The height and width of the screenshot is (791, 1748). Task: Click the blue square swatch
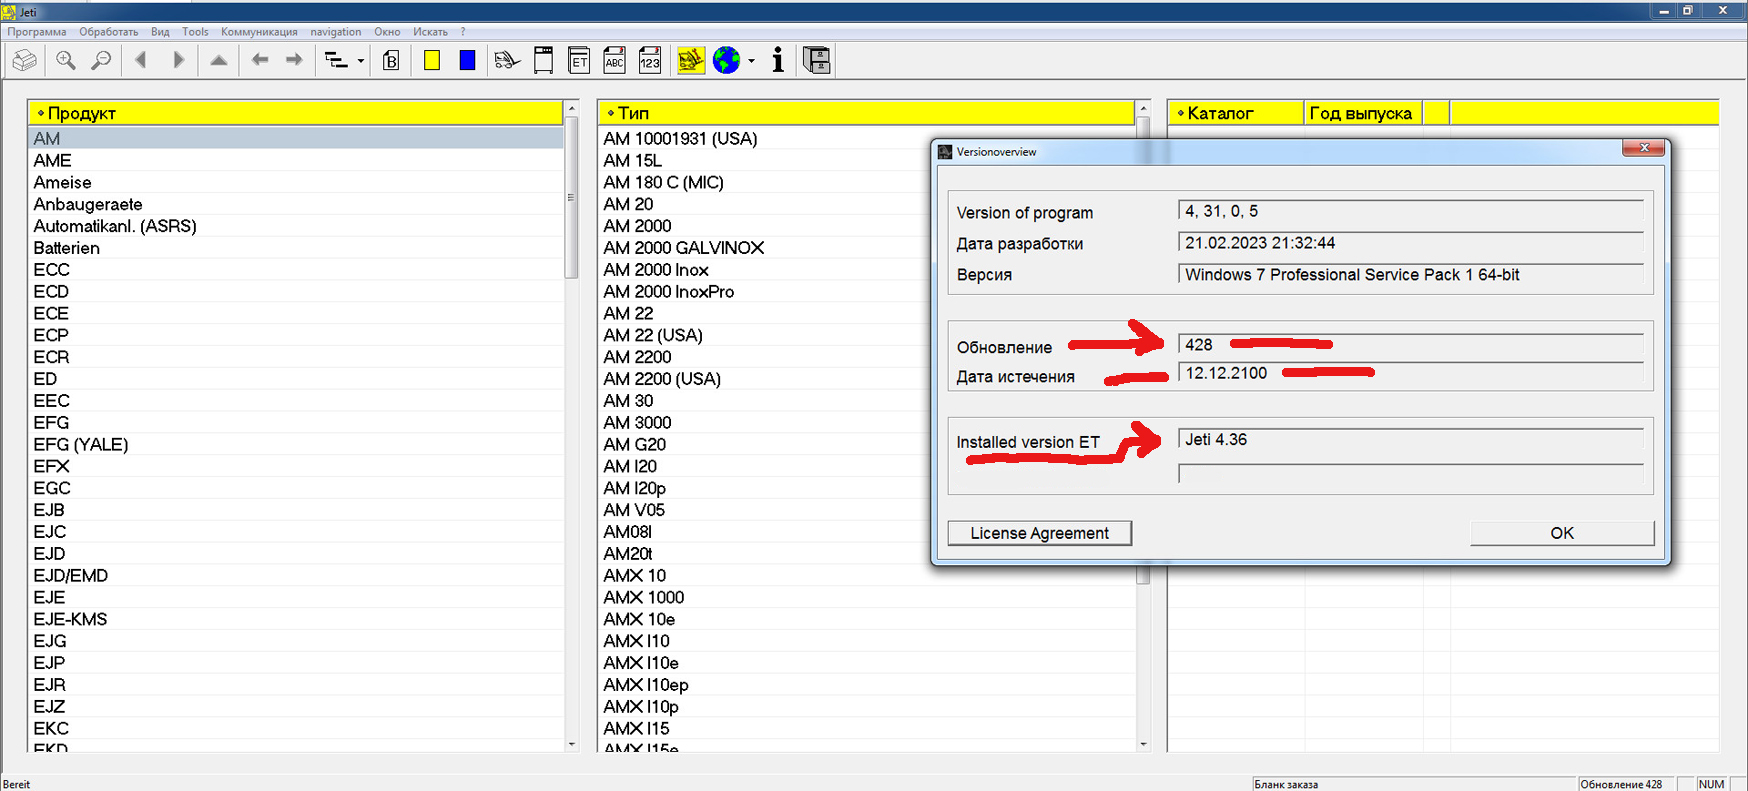[x=467, y=61]
